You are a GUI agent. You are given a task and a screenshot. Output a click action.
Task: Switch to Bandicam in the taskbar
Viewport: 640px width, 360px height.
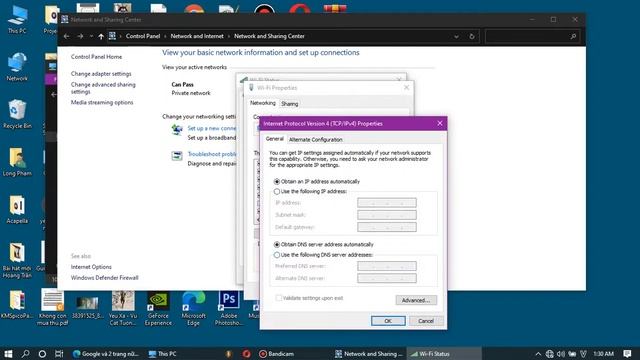pos(278,353)
